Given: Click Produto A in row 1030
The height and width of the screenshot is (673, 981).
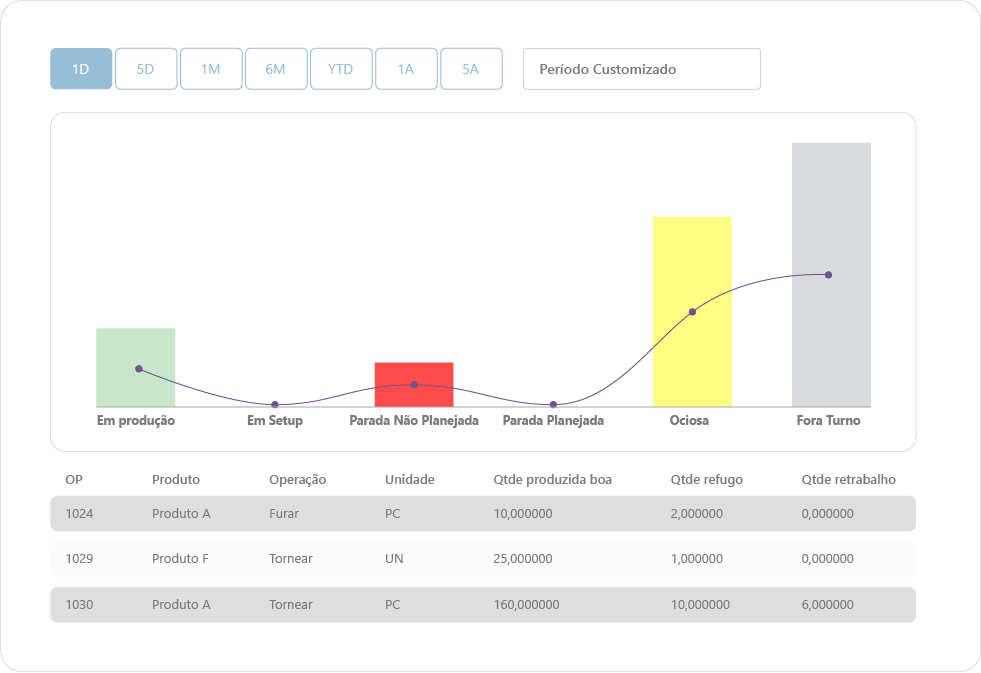Looking at the screenshot, I should pos(181,605).
